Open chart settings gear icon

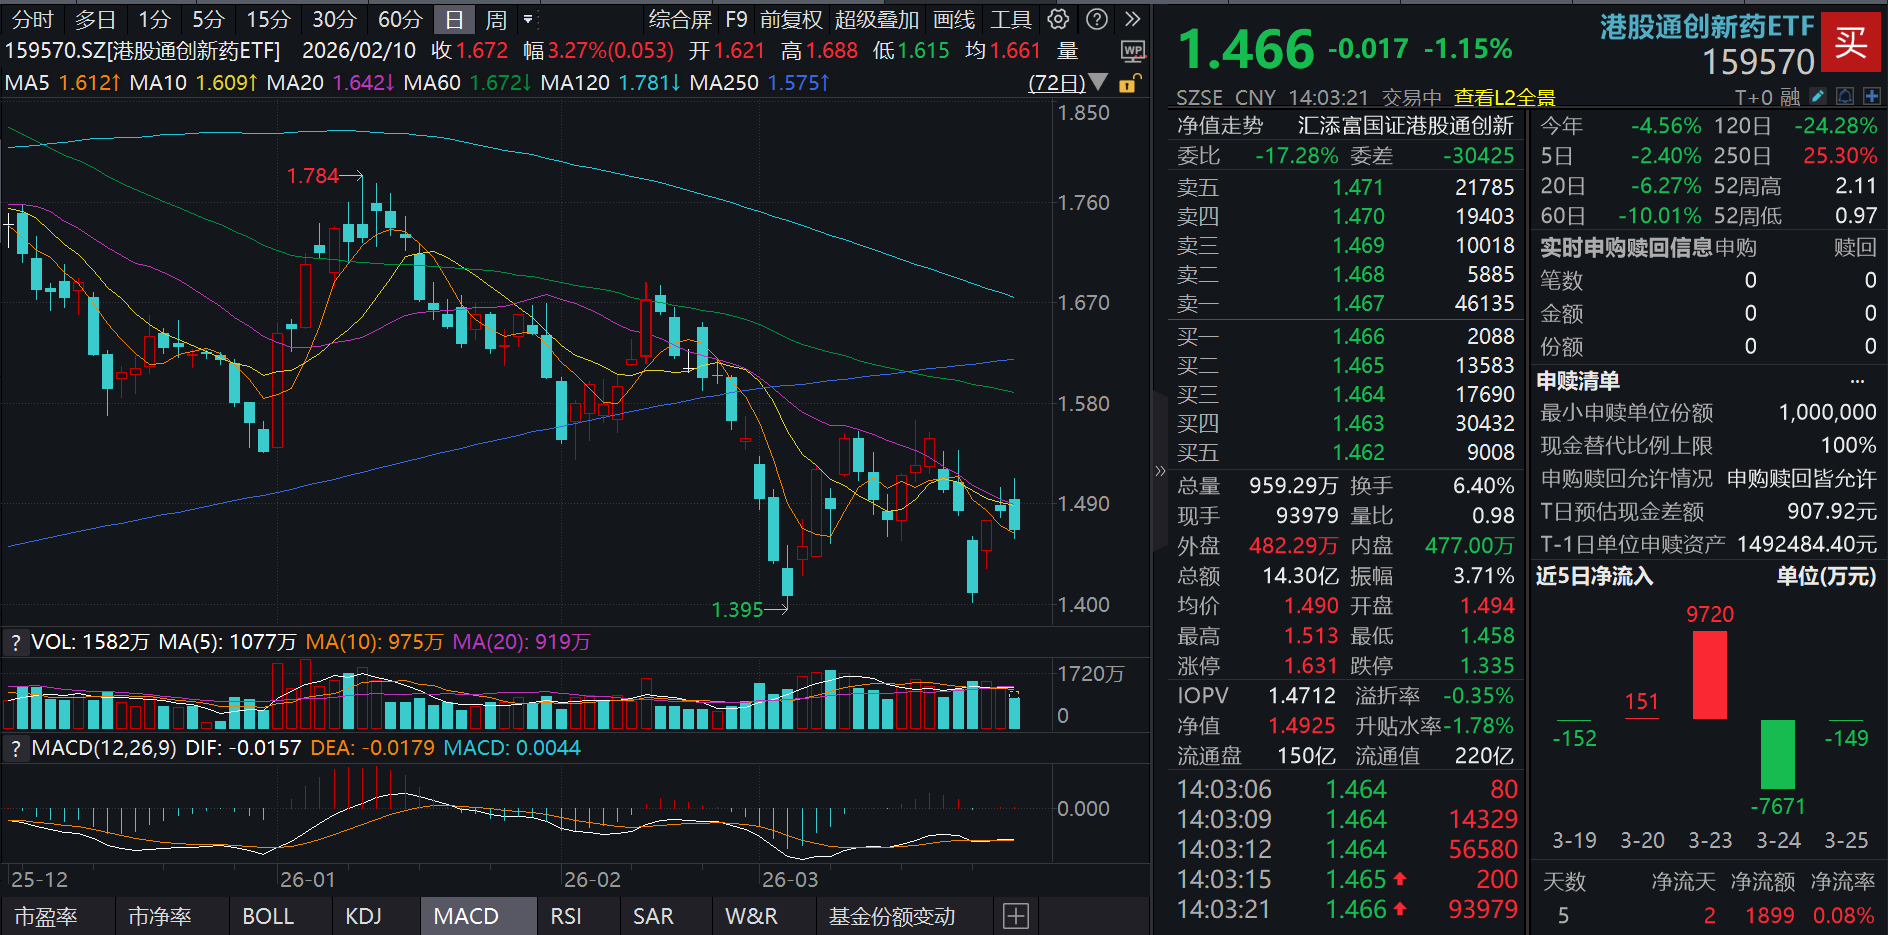[1058, 19]
